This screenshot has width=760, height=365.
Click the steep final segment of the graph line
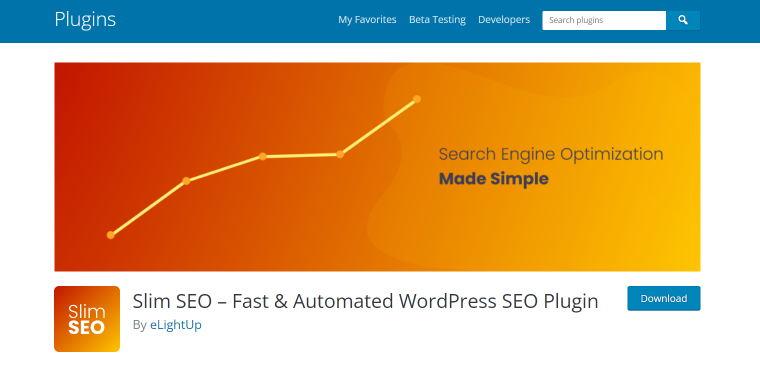378,127
